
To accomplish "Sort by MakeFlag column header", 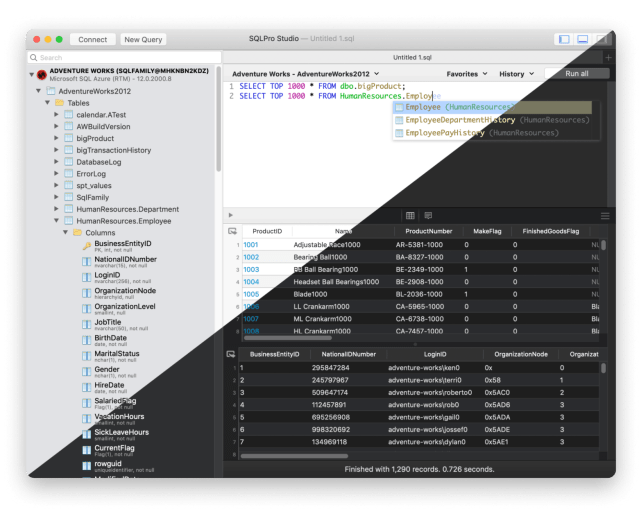I will click(x=487, y=231).
